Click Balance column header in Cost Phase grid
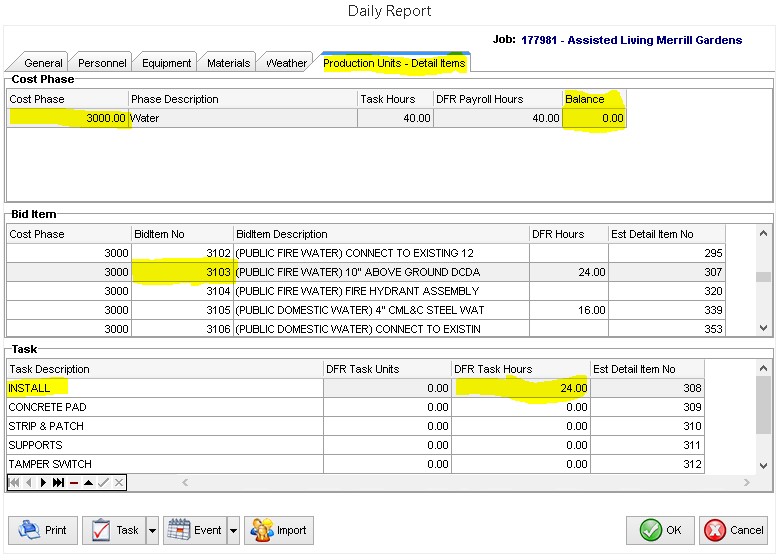782x560 pixels. pos(594,99)
